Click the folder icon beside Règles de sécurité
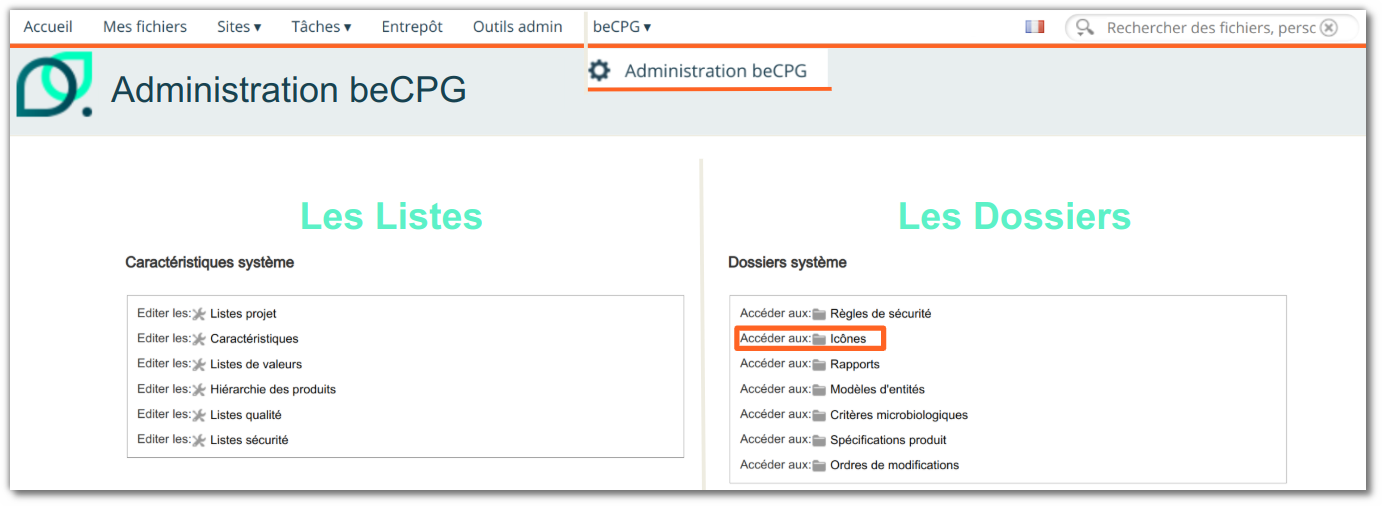The width and height of the screenshot is (1382, 506). [819, 314]
